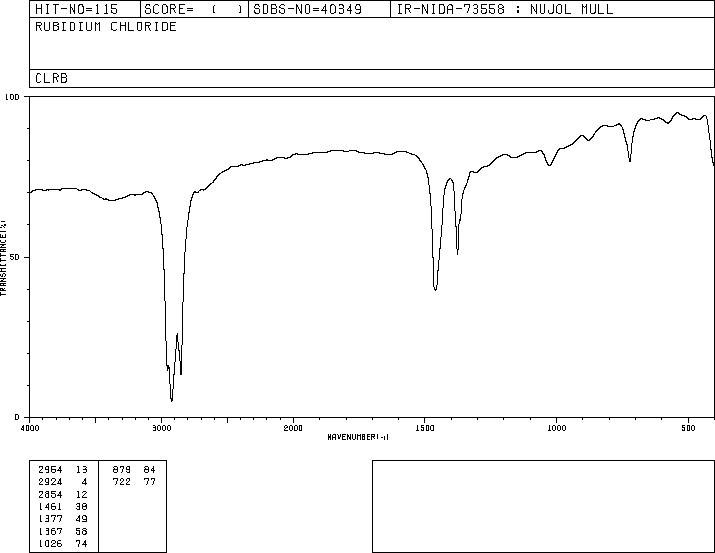Viewport: 715px width, 553px height.
Task: Click transmittance 4 beside 2924
Action: pos(84,482)
